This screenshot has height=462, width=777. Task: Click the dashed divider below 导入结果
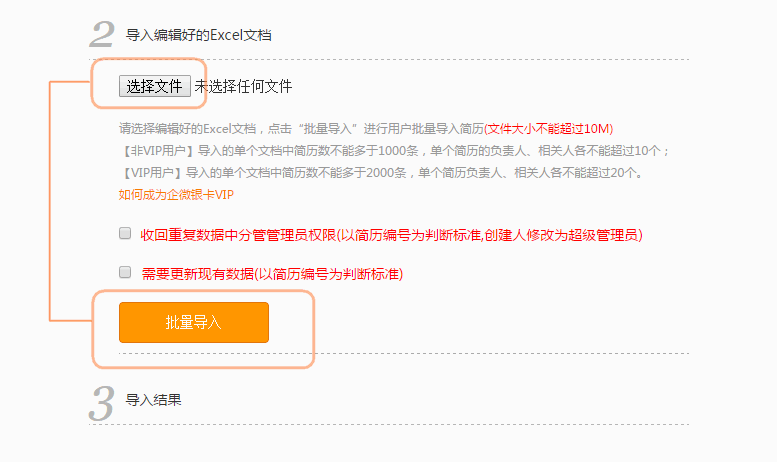pyautogui.click(x=389, y=424)
